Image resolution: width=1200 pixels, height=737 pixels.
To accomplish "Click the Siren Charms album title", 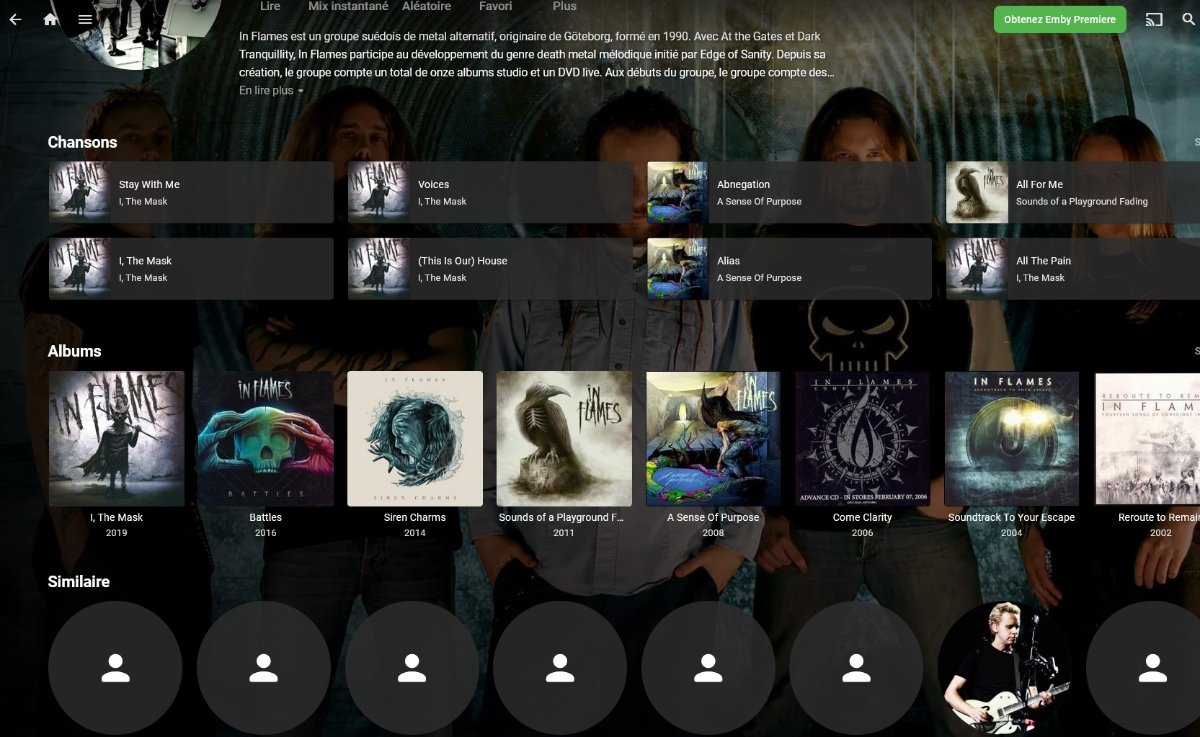I will 415,517.
